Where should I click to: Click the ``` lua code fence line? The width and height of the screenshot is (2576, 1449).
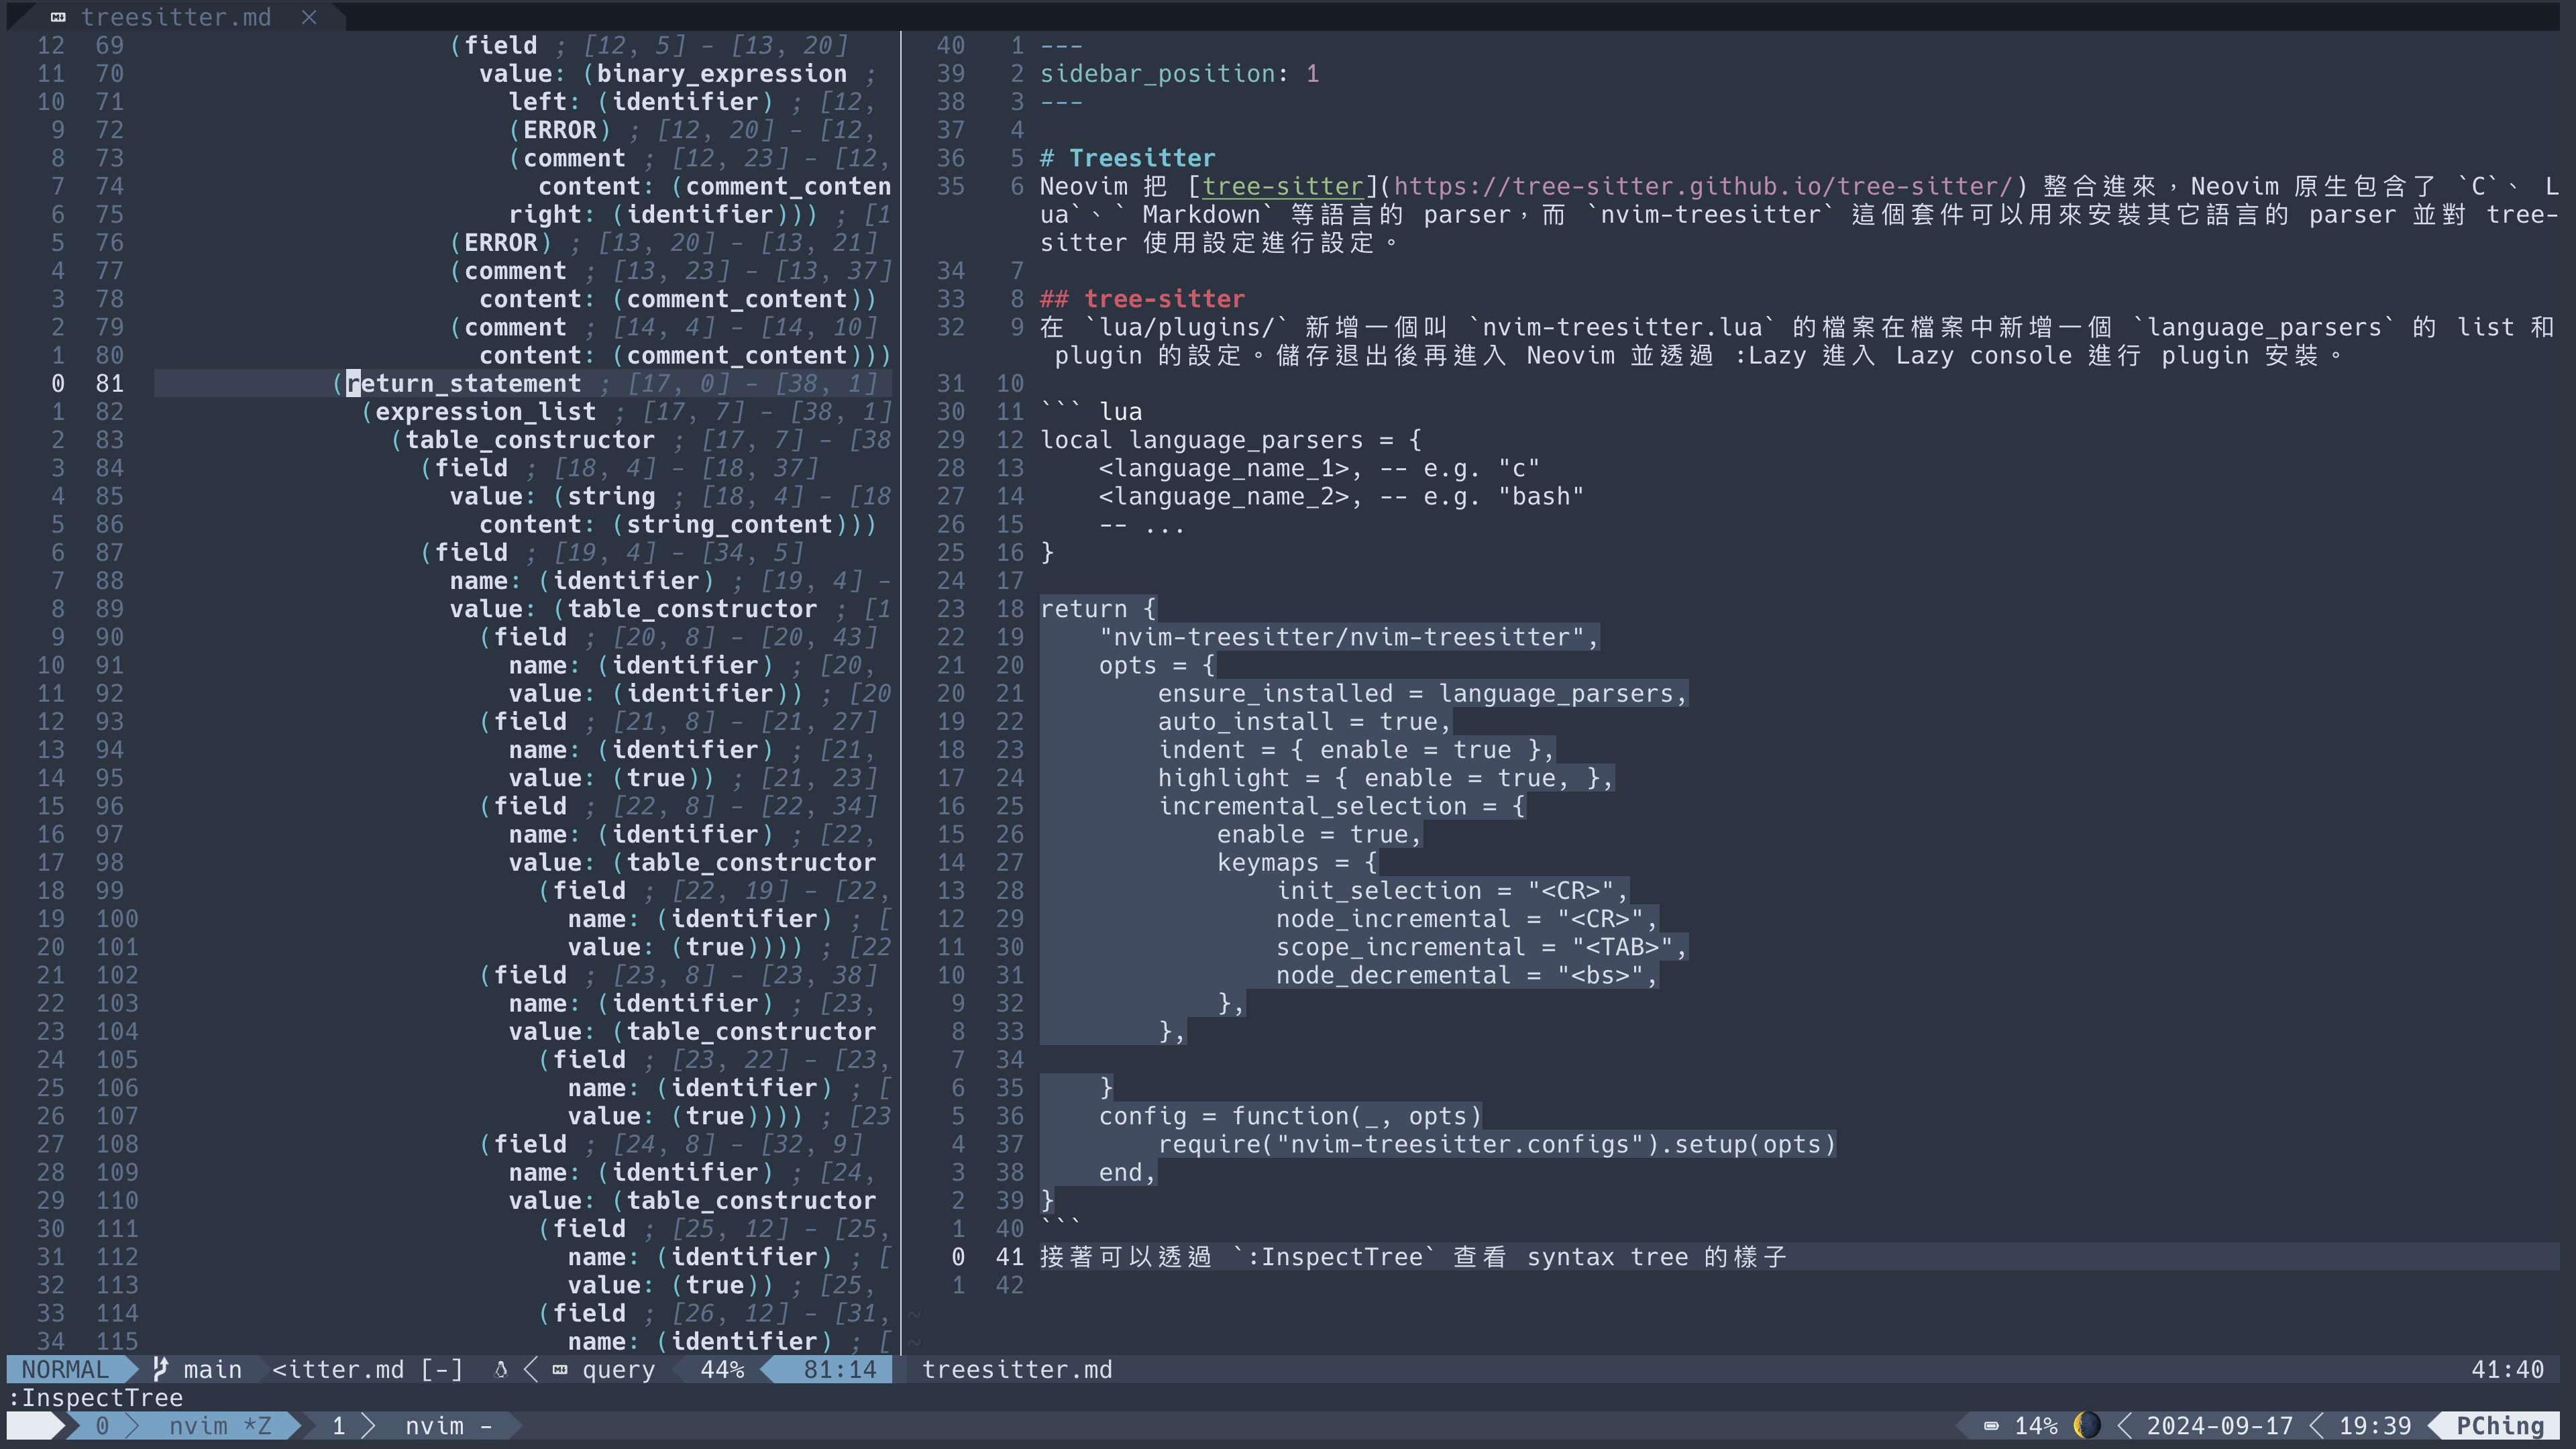1091,412
